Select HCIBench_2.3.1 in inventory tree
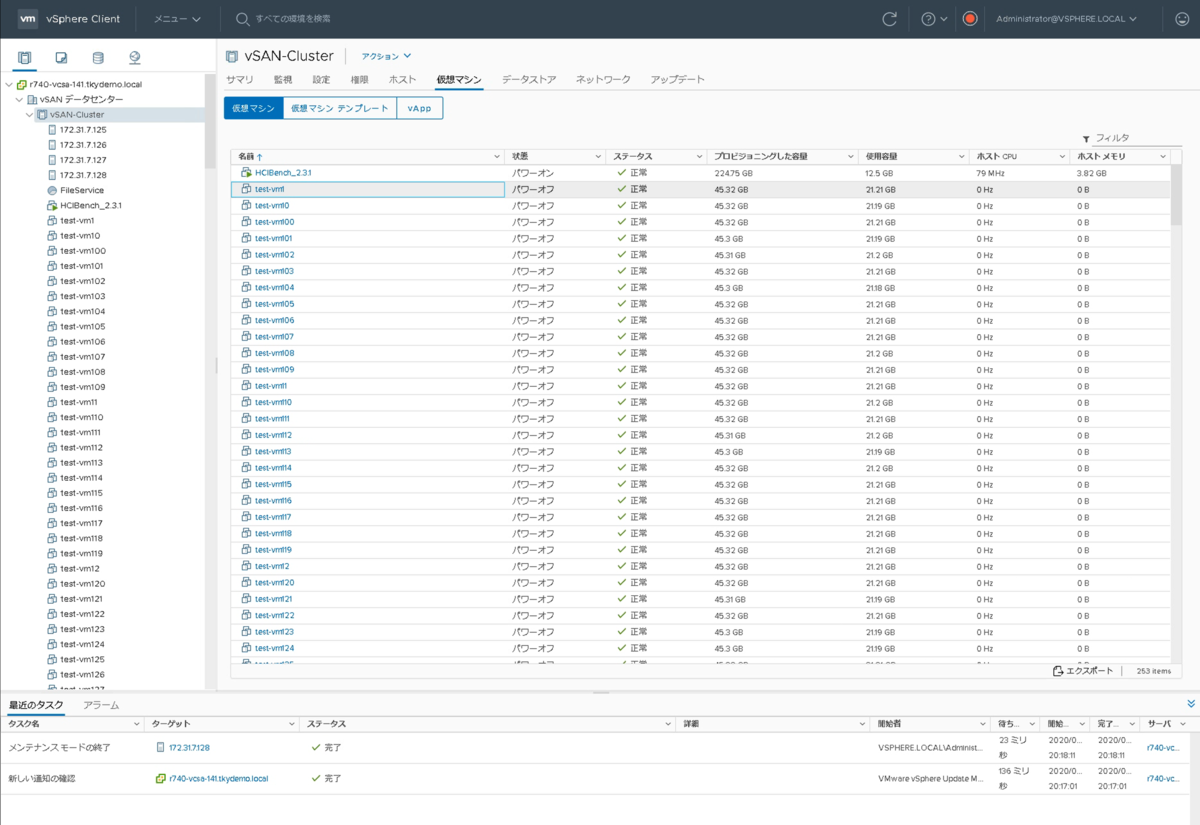Viewport: 1200px width, 825px height. [90, 206]
